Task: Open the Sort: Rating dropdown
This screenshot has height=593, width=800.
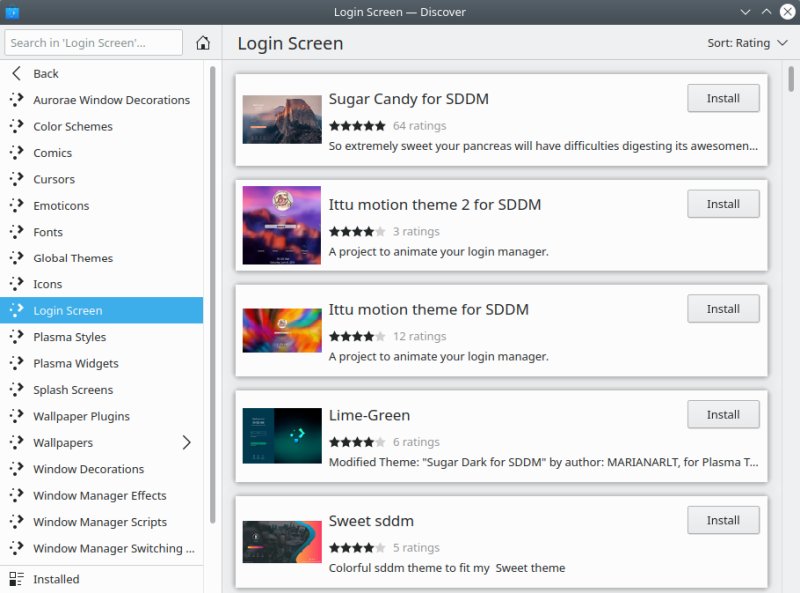Action: coord(746,43)
